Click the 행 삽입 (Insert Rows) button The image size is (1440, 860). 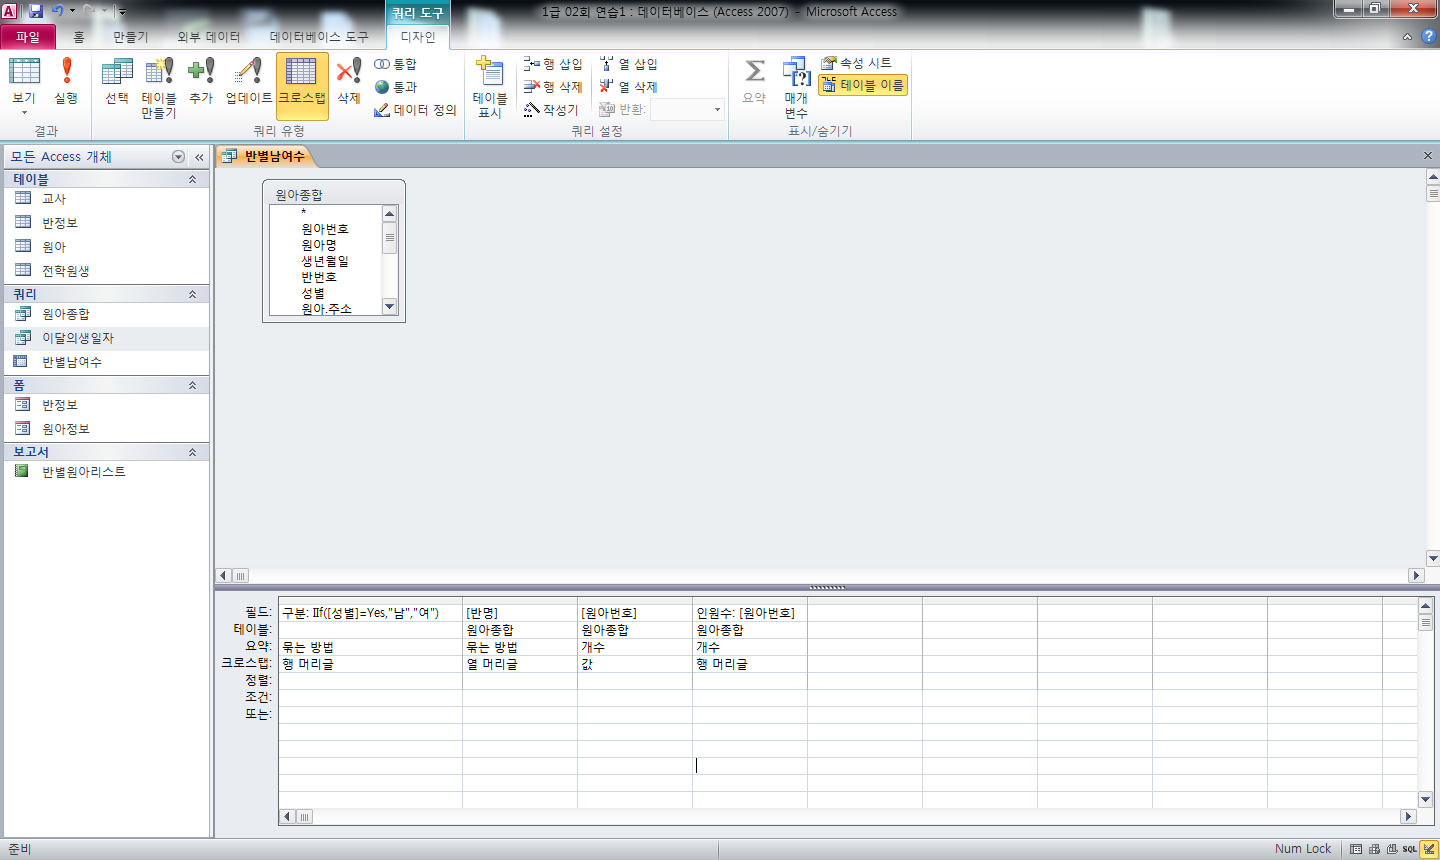pos(553,64)
